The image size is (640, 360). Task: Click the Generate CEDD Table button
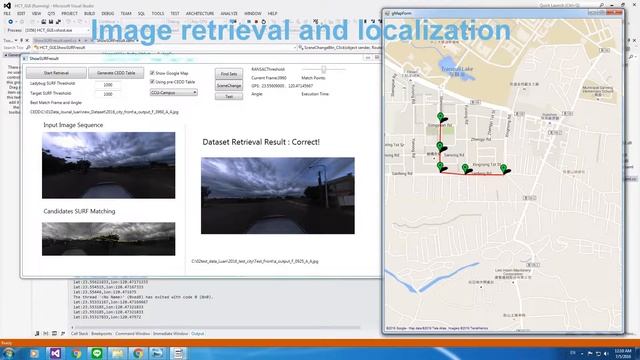116,73
